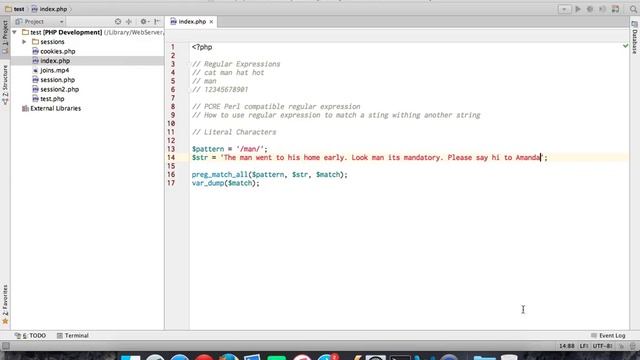Click Scroll from Source target icon
Screen dimensions: 640x360
(118, 22)
